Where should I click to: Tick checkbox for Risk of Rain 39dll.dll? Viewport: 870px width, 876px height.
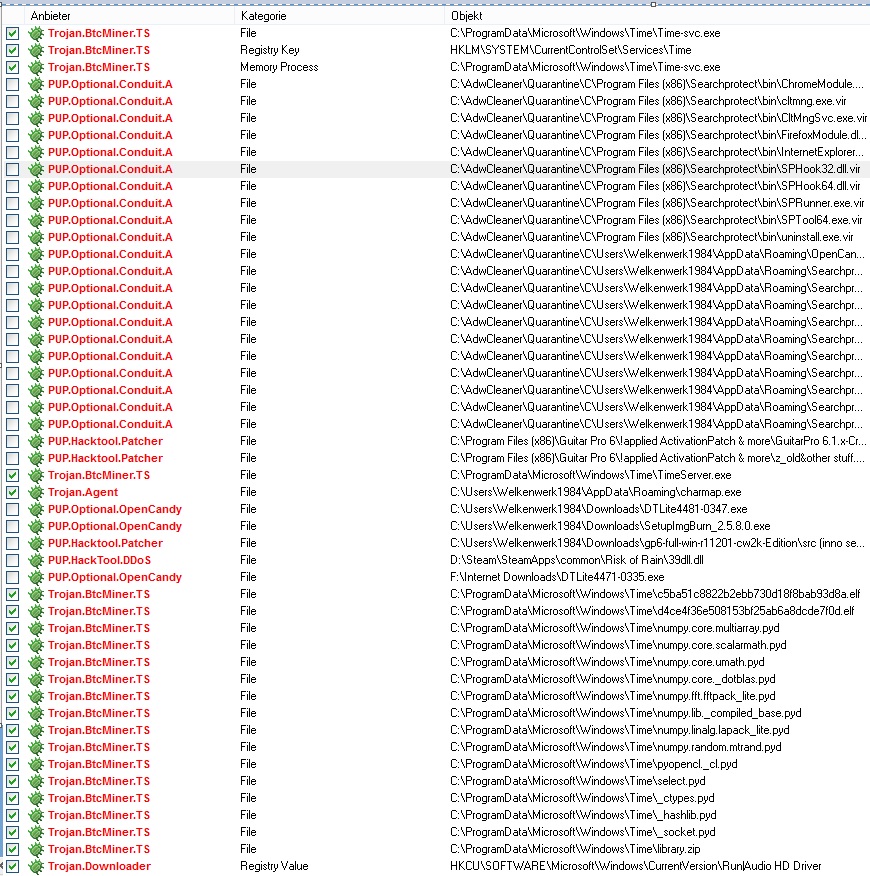[x=12, y=560]
